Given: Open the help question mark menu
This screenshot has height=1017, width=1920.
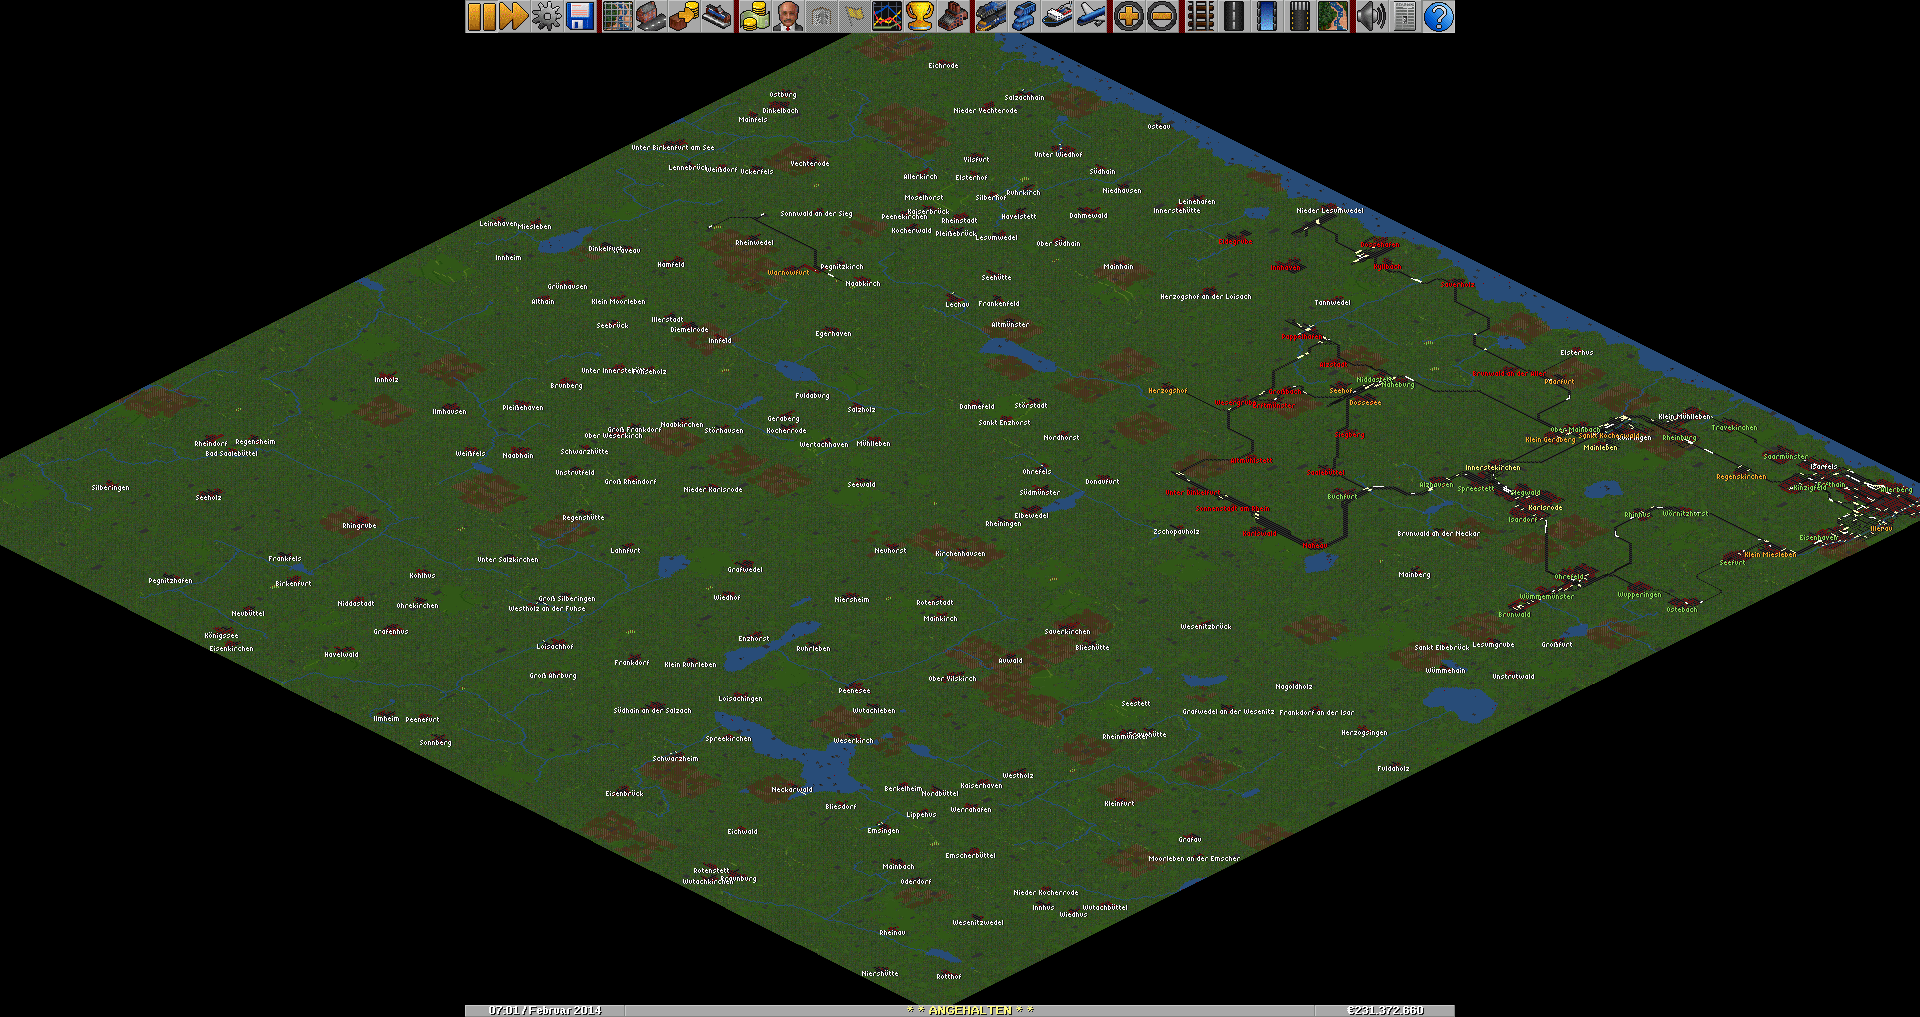Looking at the screenshot, I should pyautogui.click(x=1437, y=16).
